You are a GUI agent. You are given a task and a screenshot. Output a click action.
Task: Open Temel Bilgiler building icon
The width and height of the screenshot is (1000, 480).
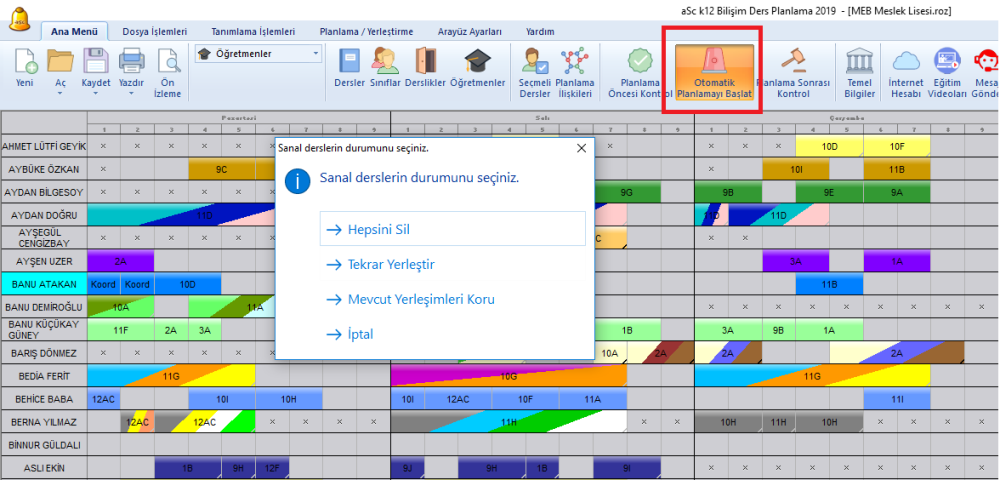(x=859, y=72)
